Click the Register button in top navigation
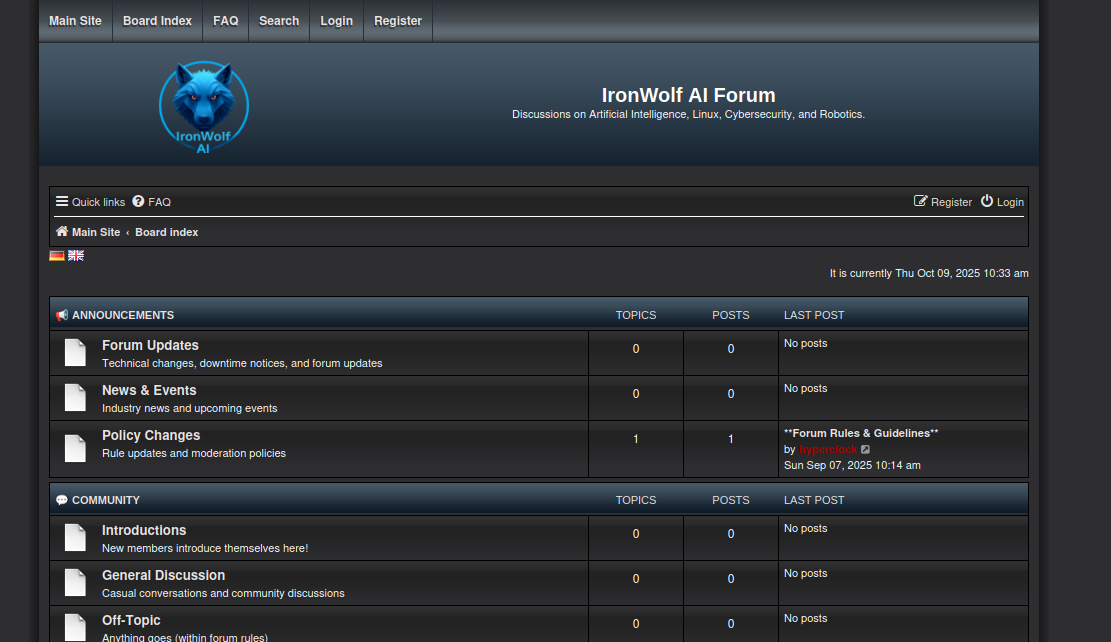The width and height of the screenshot is (1111, 642). click(x=398, y=20)
